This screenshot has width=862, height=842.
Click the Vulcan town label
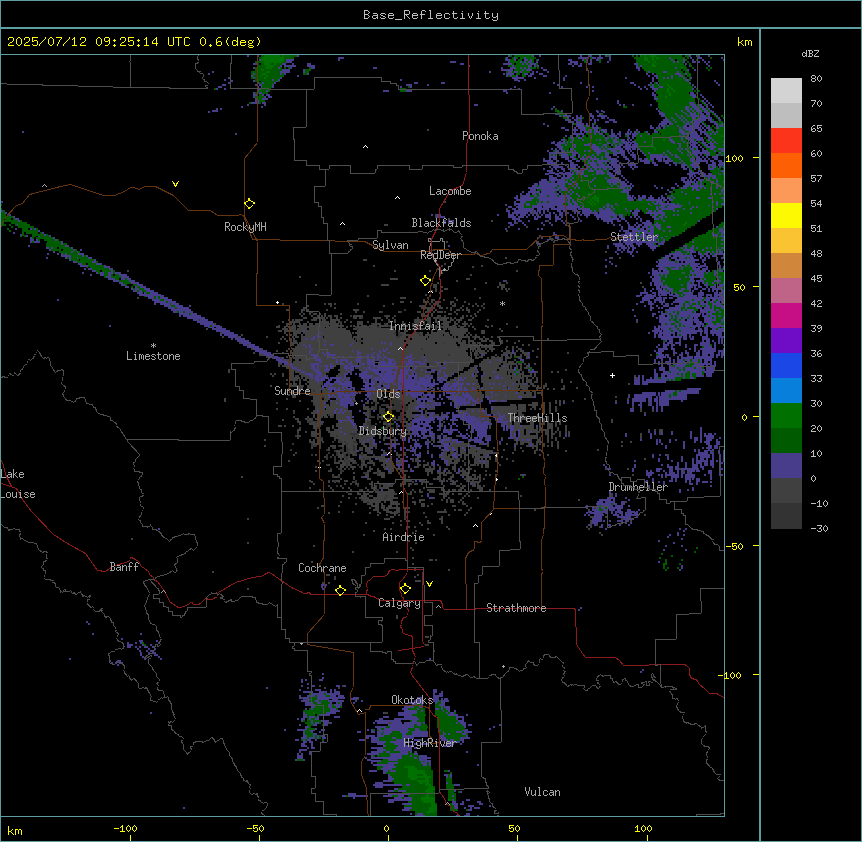point(543,792)
